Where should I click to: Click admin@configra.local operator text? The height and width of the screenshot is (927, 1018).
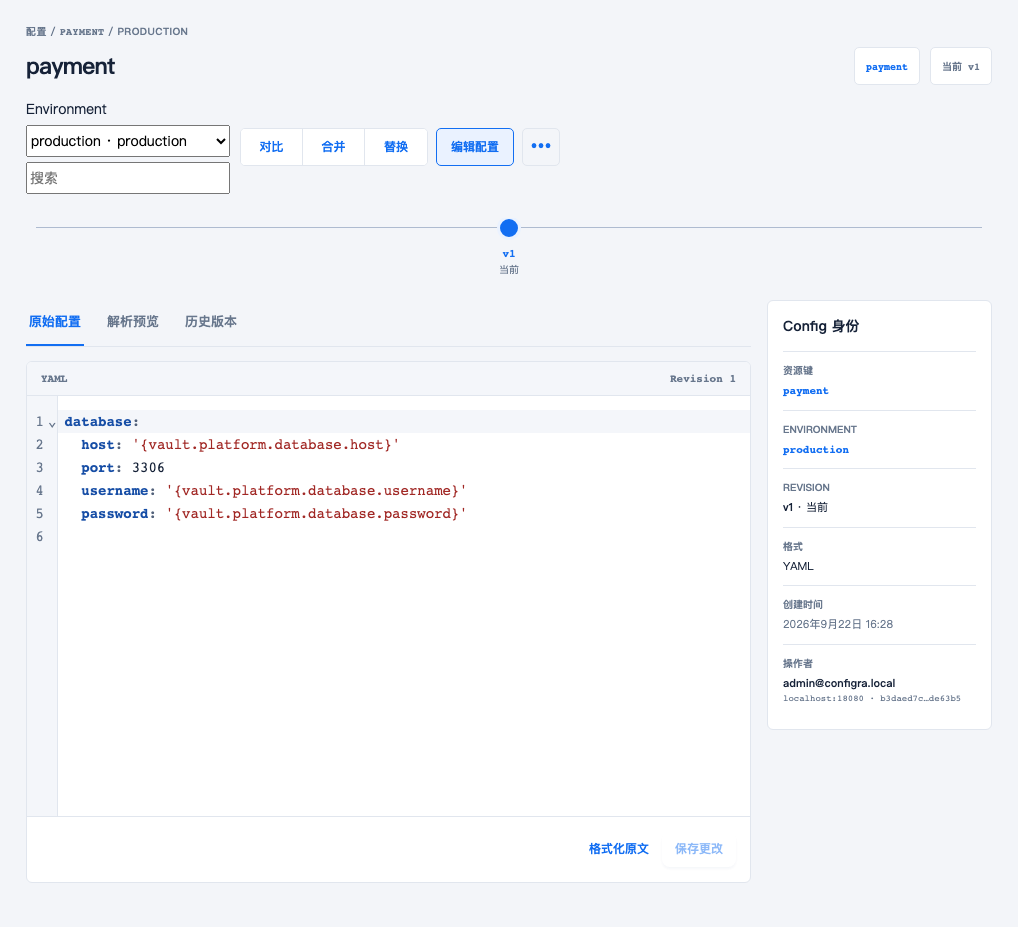(839, 683)
